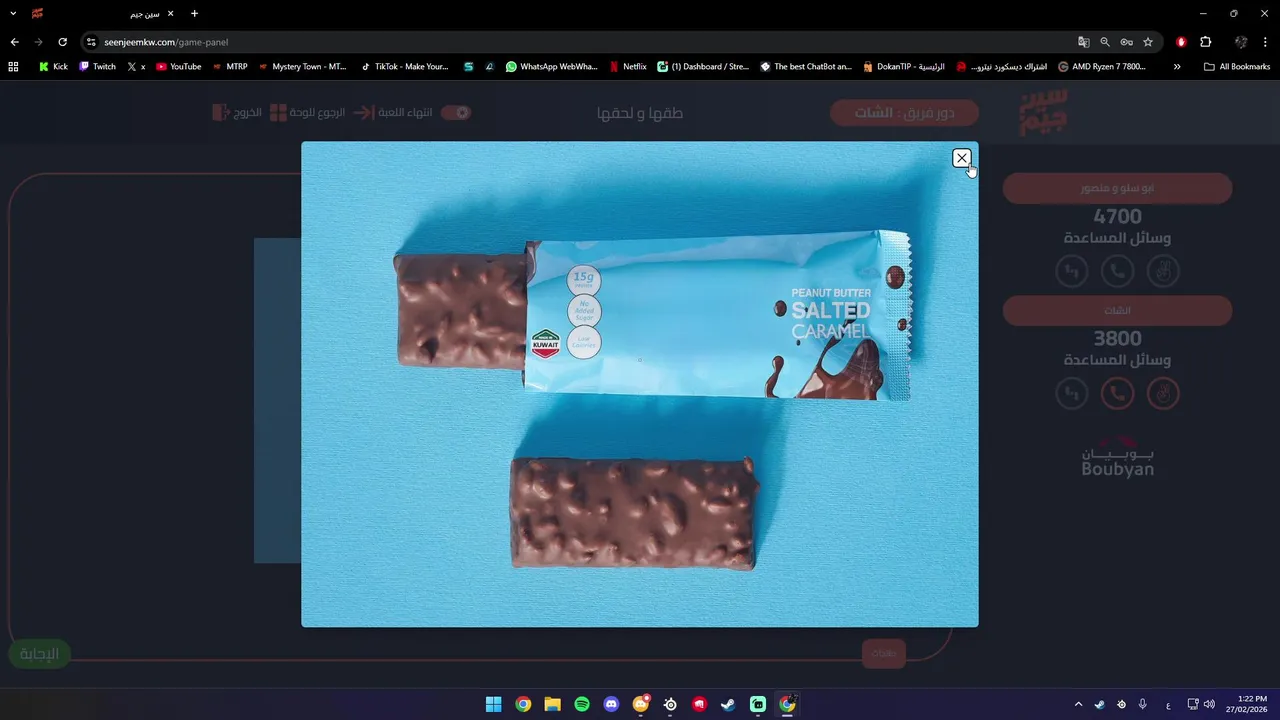
Task: Click the small red category tag below the board
Action: pyautogui.click(x=884, y=653)
